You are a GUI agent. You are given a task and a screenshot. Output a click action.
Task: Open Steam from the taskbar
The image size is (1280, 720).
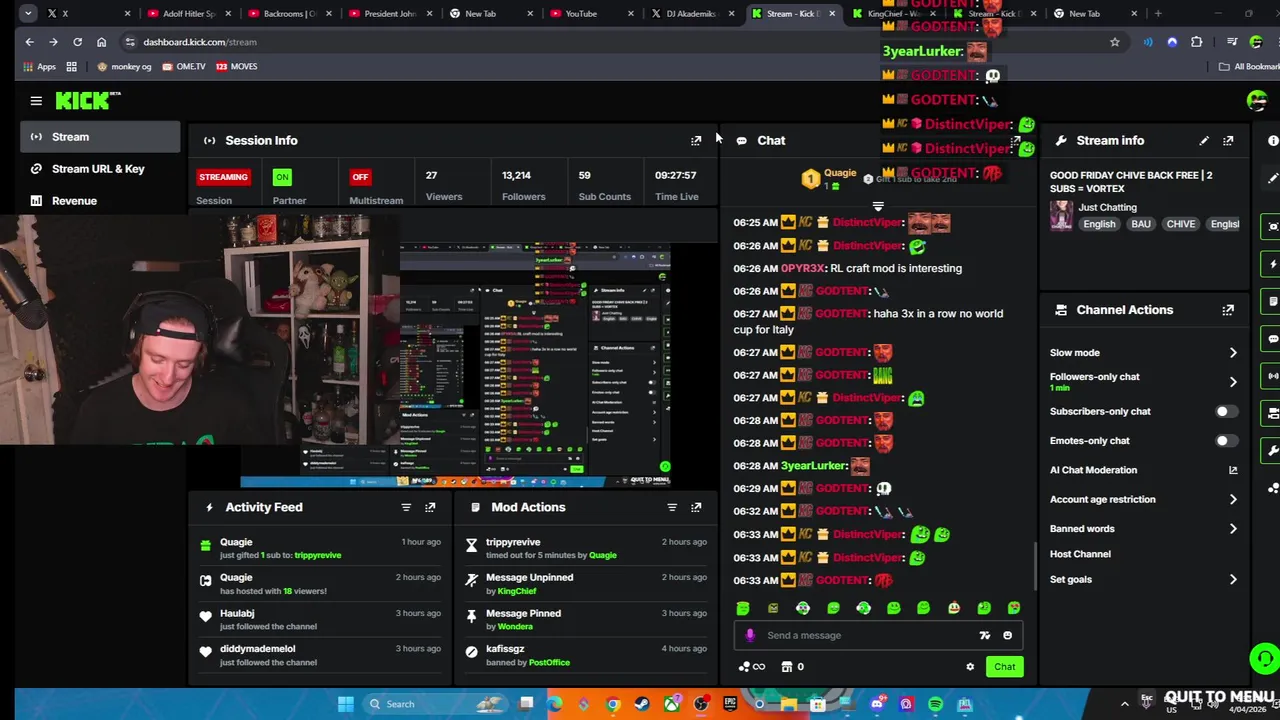642,704
